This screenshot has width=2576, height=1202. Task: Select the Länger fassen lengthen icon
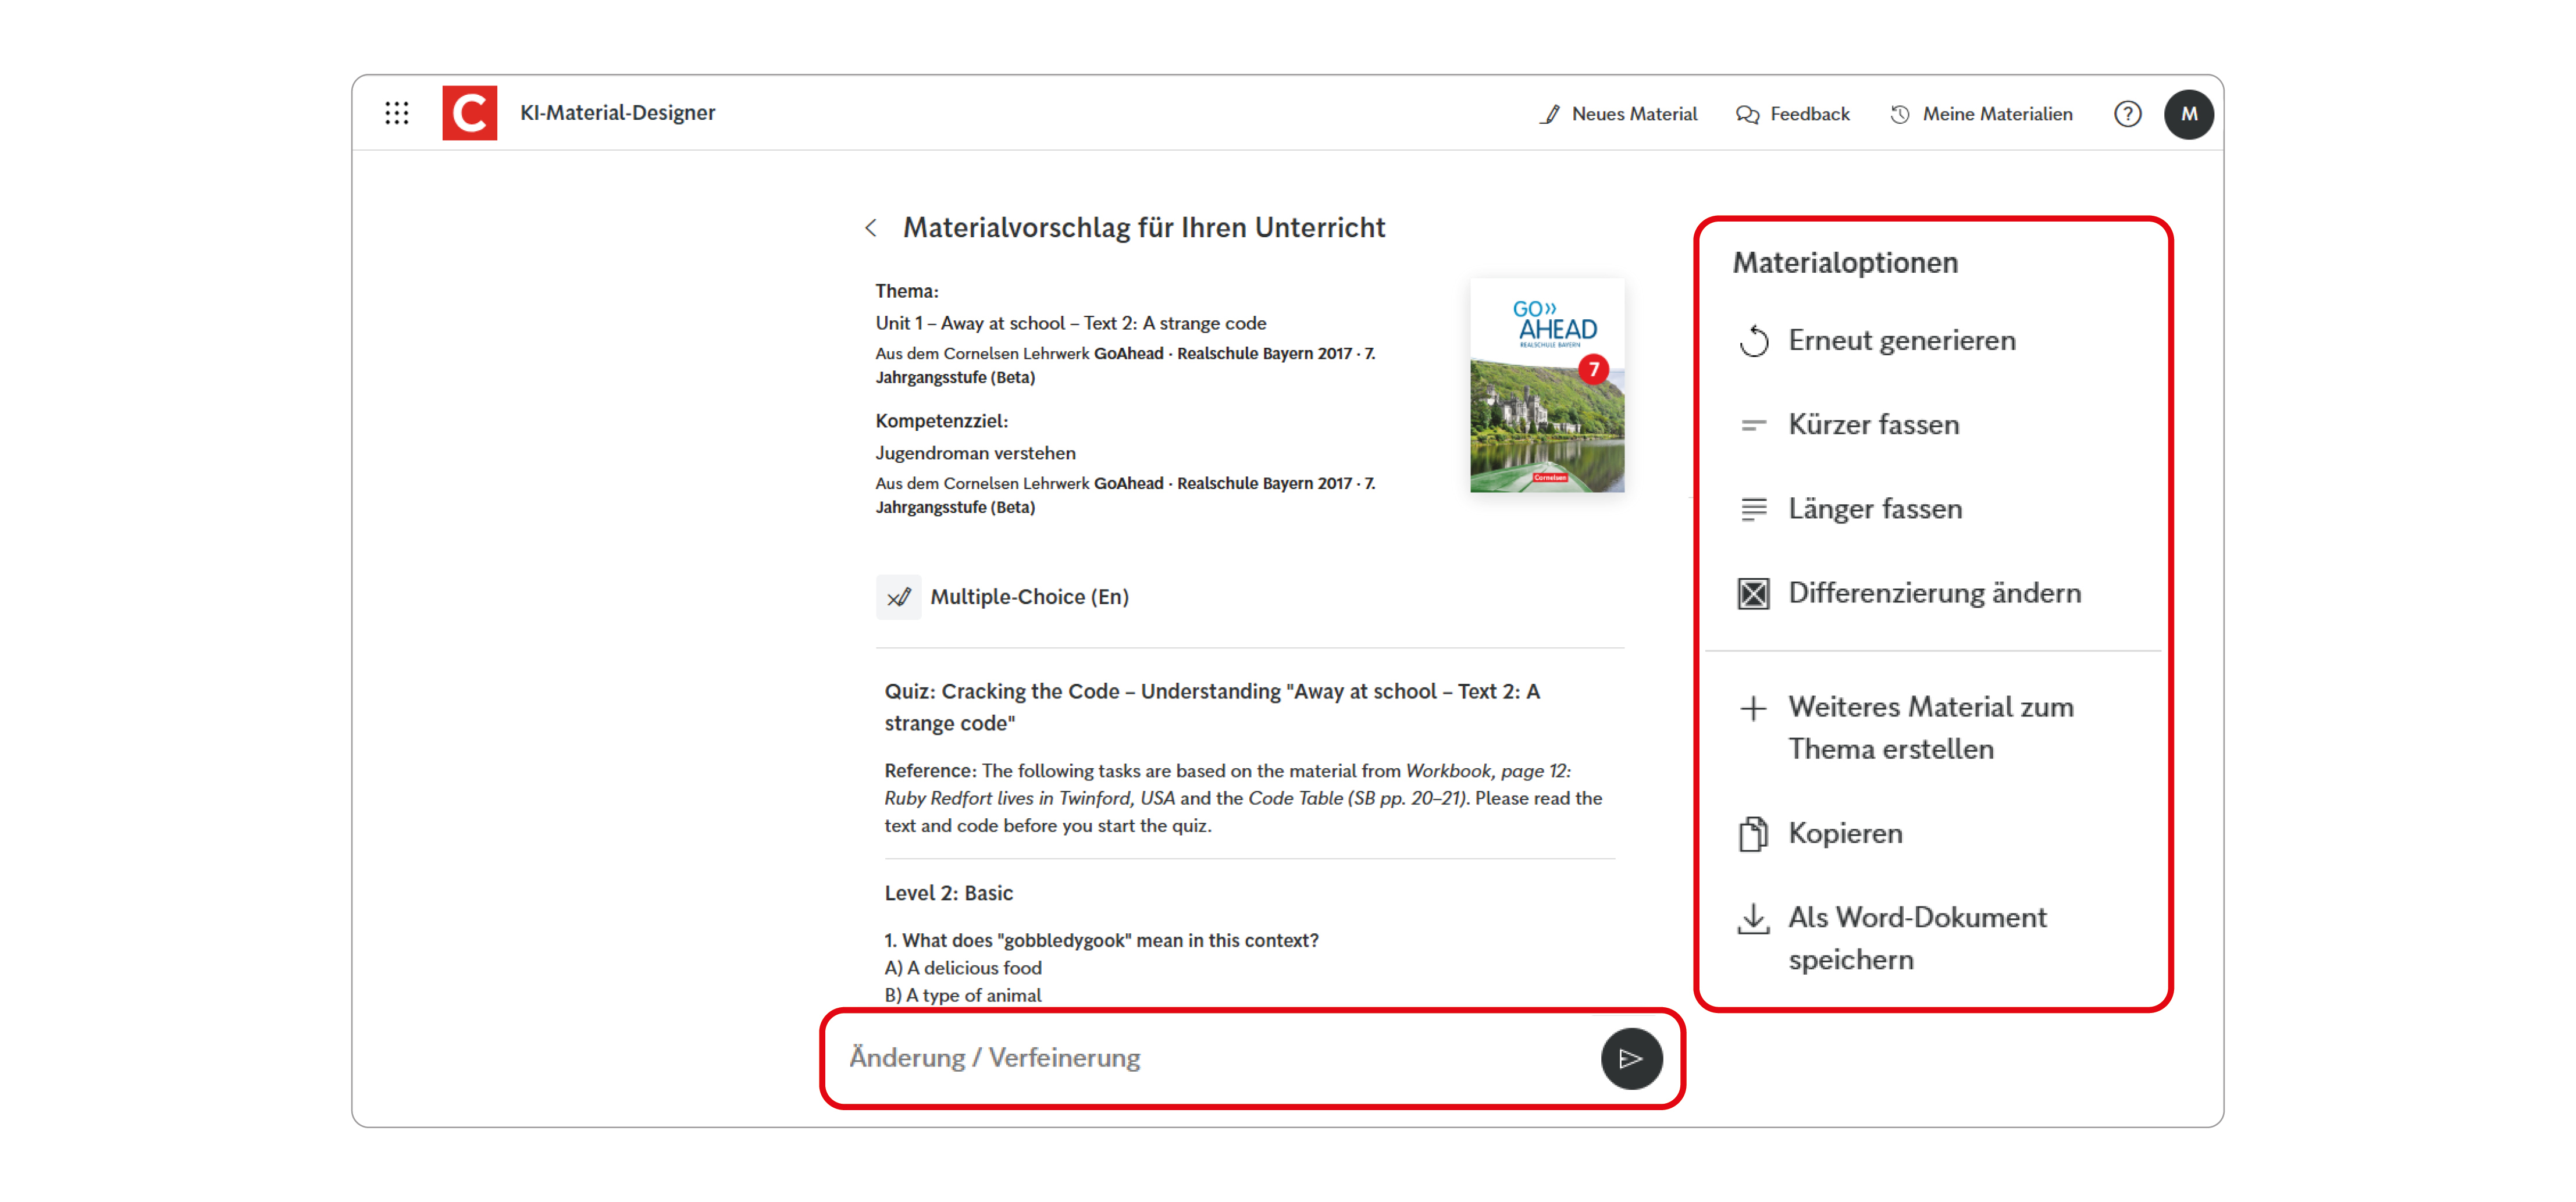(x=1755, y=509)
